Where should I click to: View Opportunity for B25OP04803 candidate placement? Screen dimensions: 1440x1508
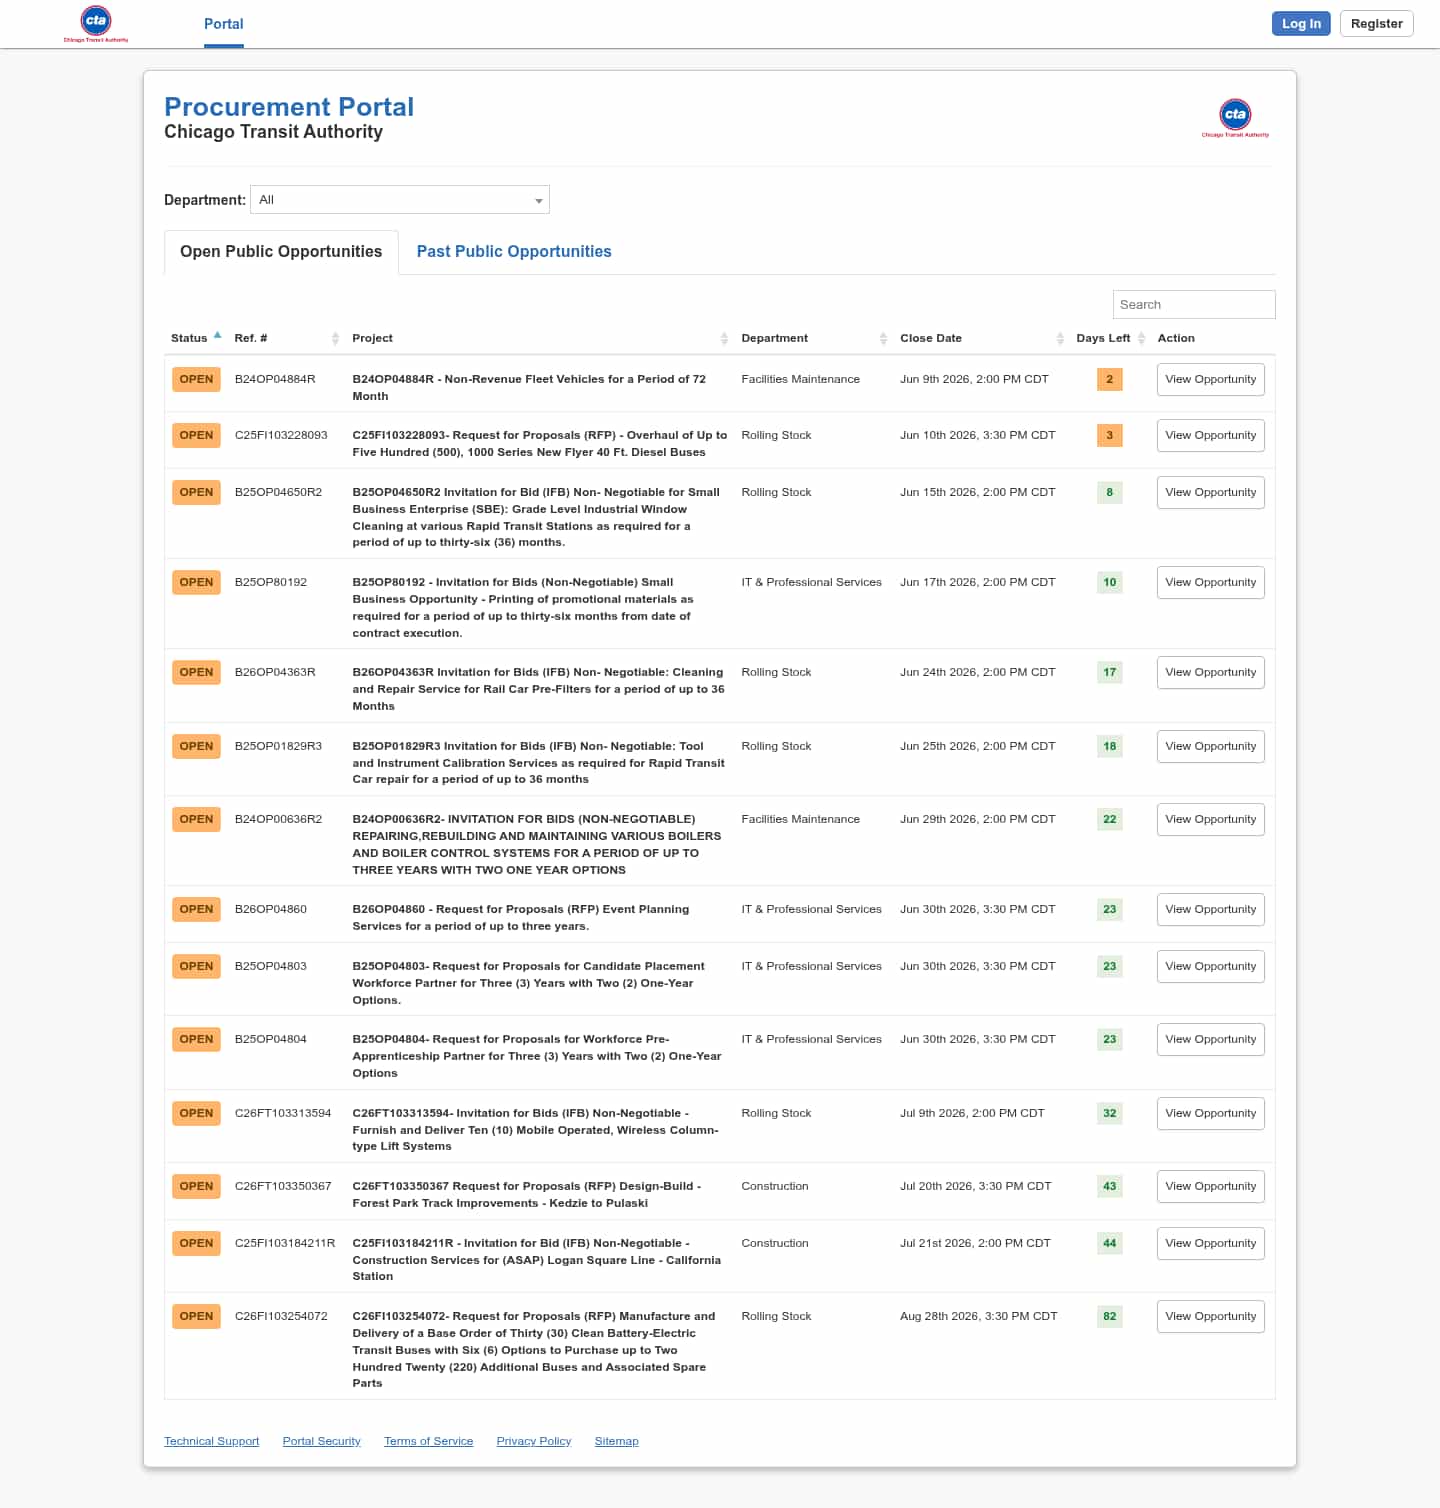tap(1211, 967)
